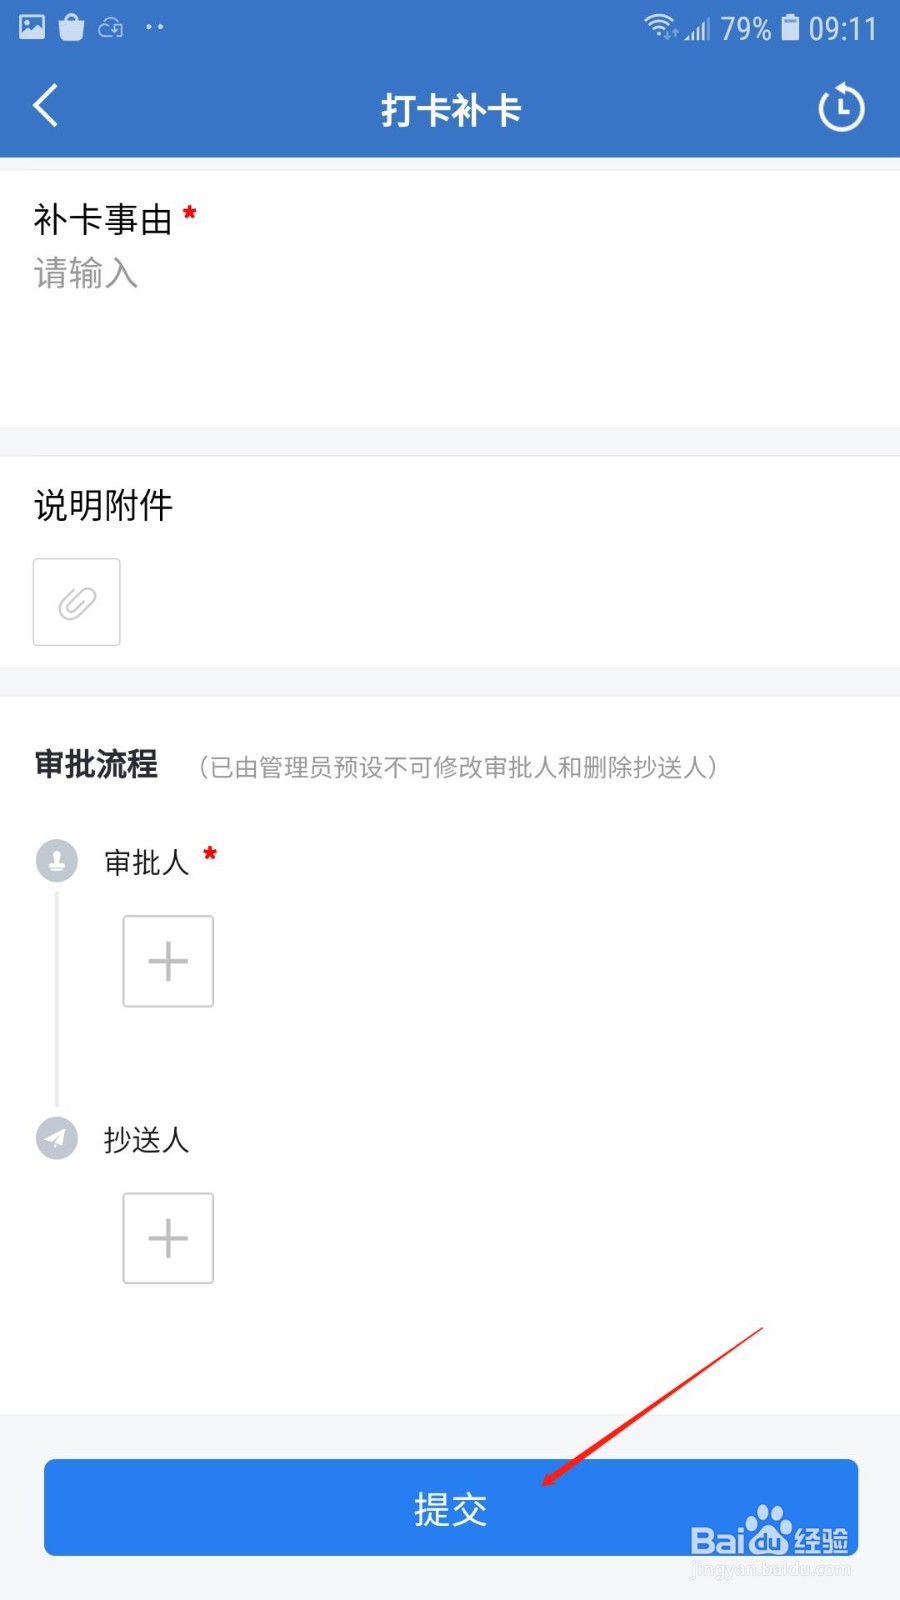The width and height of the screenshot is (900, 1600).
Task: Tap the 审批流程 section heading
Action: 96,765
